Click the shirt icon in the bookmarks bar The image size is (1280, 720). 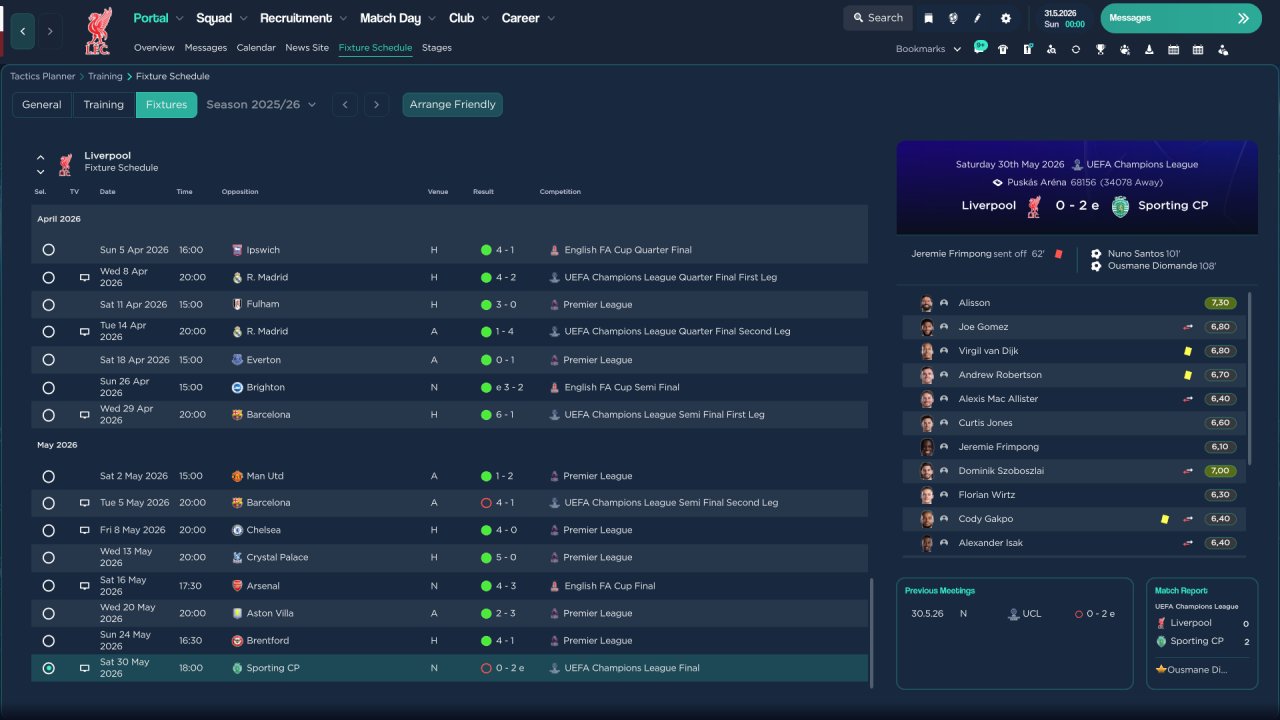[x=1003, y=49]
